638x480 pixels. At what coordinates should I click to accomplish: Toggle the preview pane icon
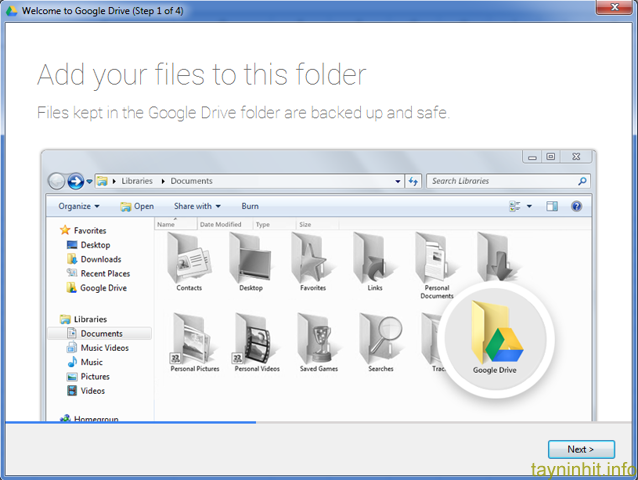(x=551, y=206)
